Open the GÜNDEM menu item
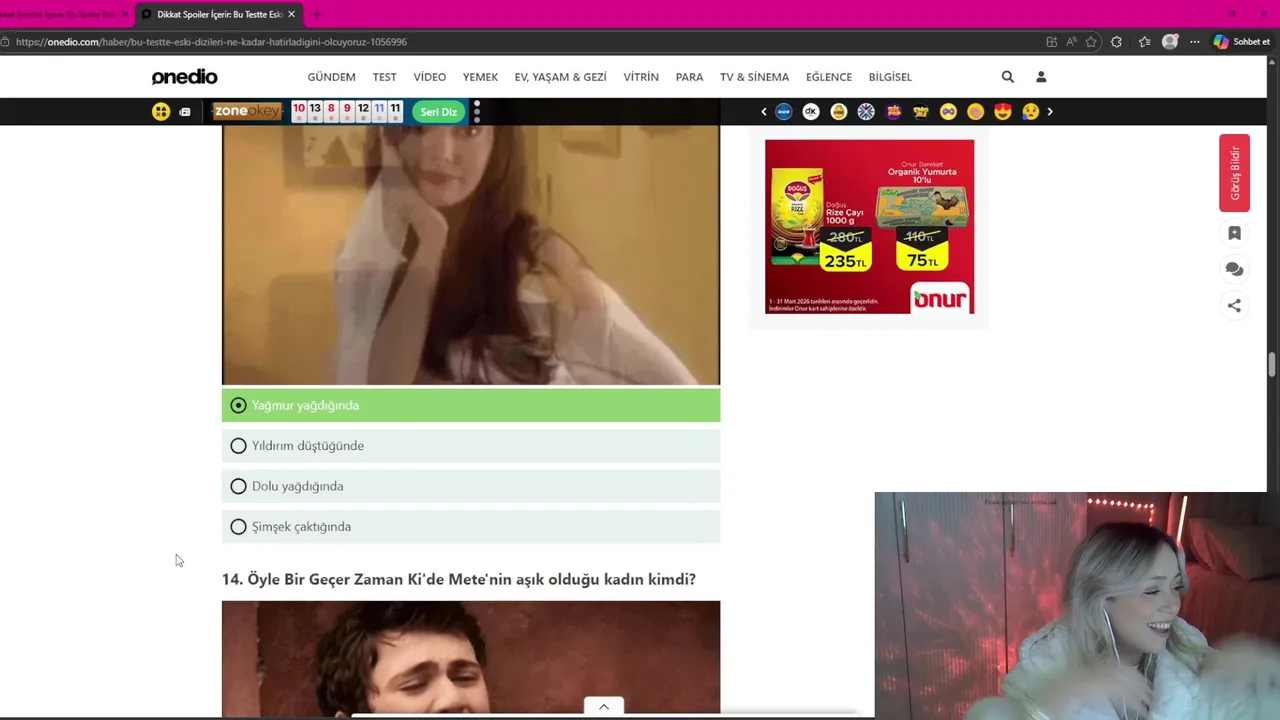1280x720 pixels. 331,77
